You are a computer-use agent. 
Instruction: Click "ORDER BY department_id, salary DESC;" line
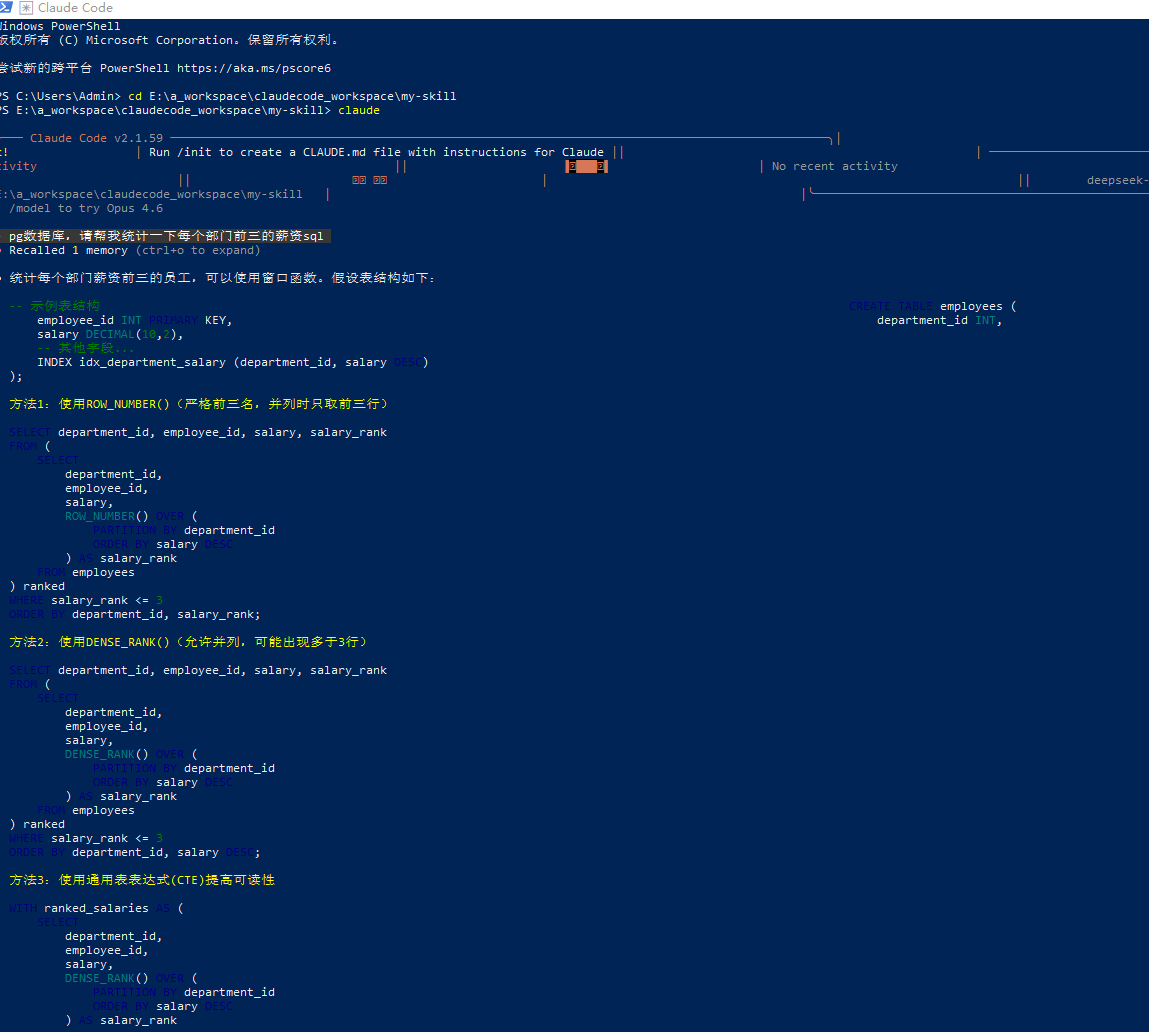tap(135, 853)
